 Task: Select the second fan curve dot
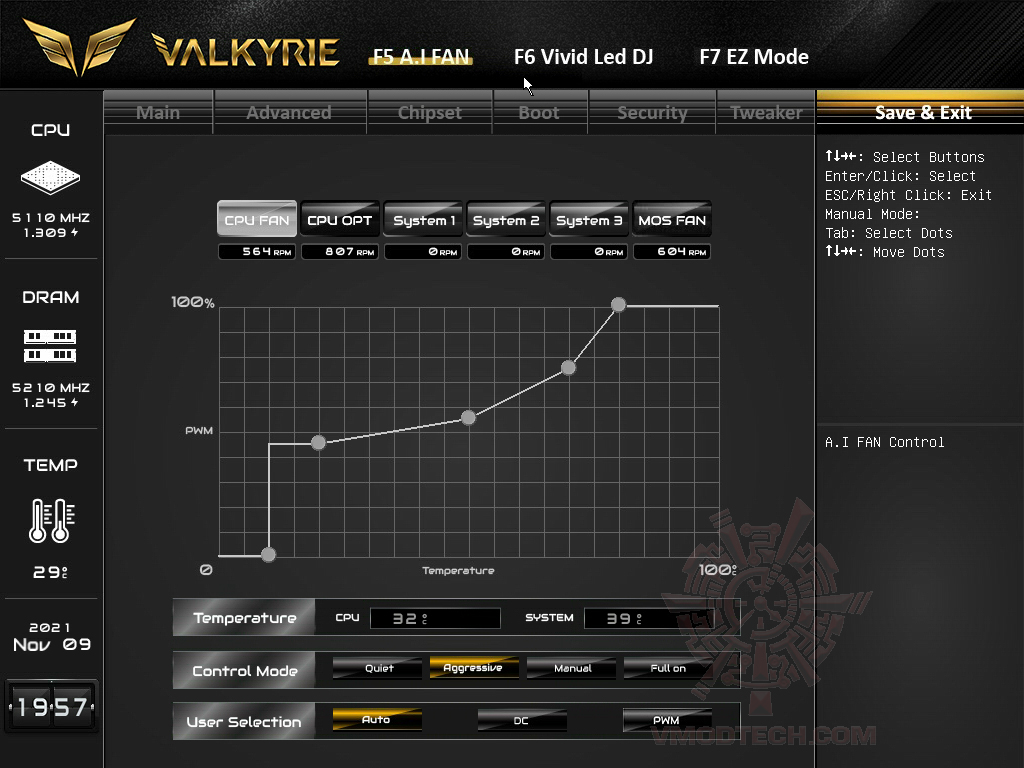pos(318,443)
